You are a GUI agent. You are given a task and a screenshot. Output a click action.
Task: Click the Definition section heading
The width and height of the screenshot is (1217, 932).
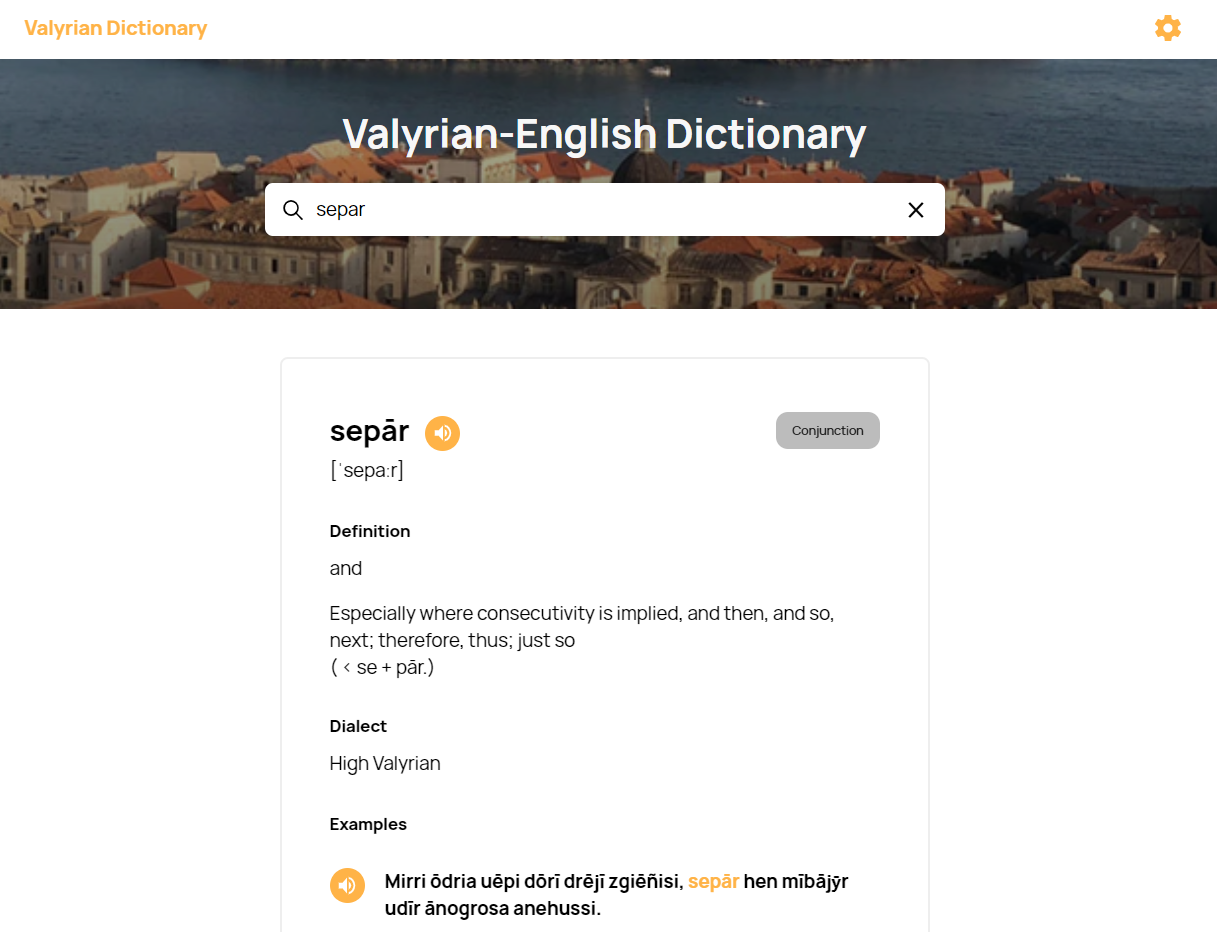[x=370, y=531]
